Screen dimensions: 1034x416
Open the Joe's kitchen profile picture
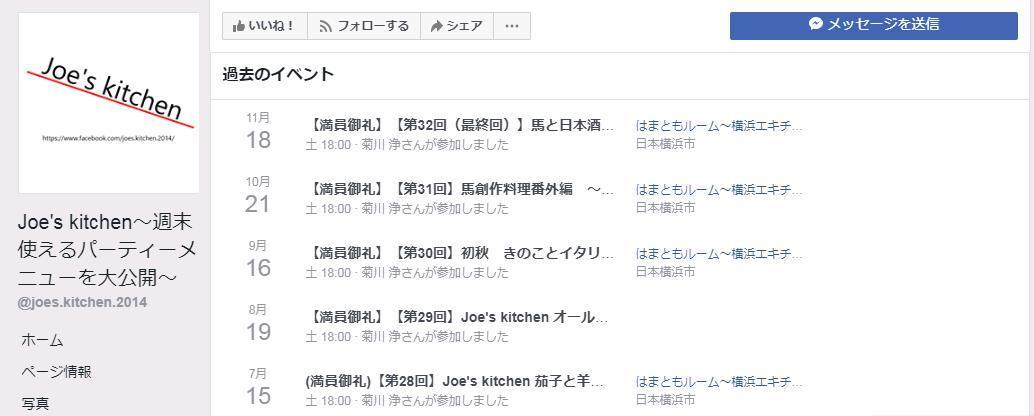109,103
